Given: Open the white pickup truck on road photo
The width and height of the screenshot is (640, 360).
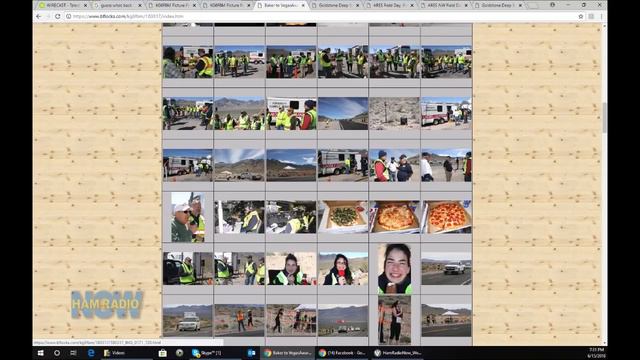Looking at the screenshot, I should [446, 269].
